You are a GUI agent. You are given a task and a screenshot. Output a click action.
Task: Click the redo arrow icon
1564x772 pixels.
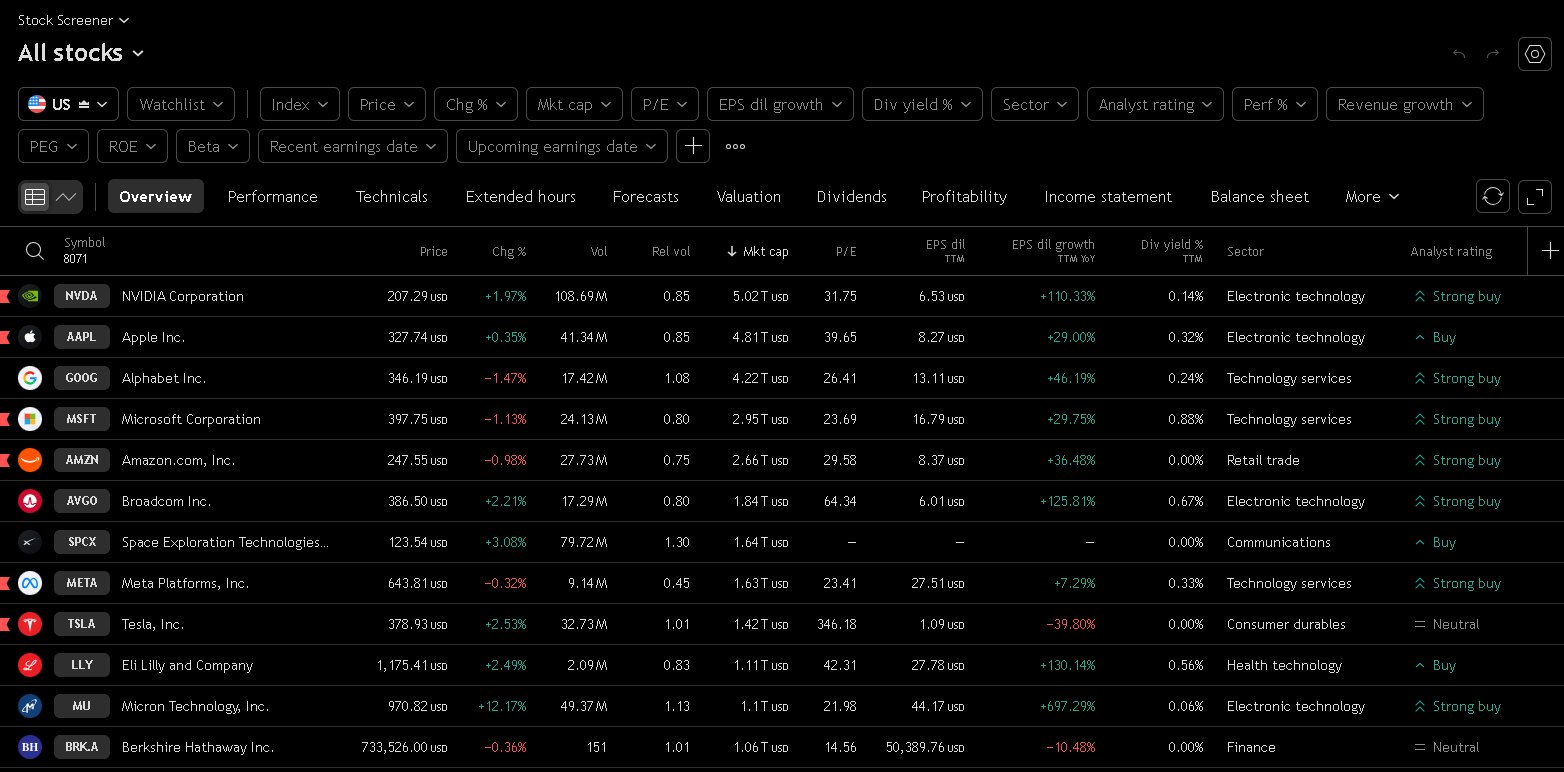coord(1493,54)
